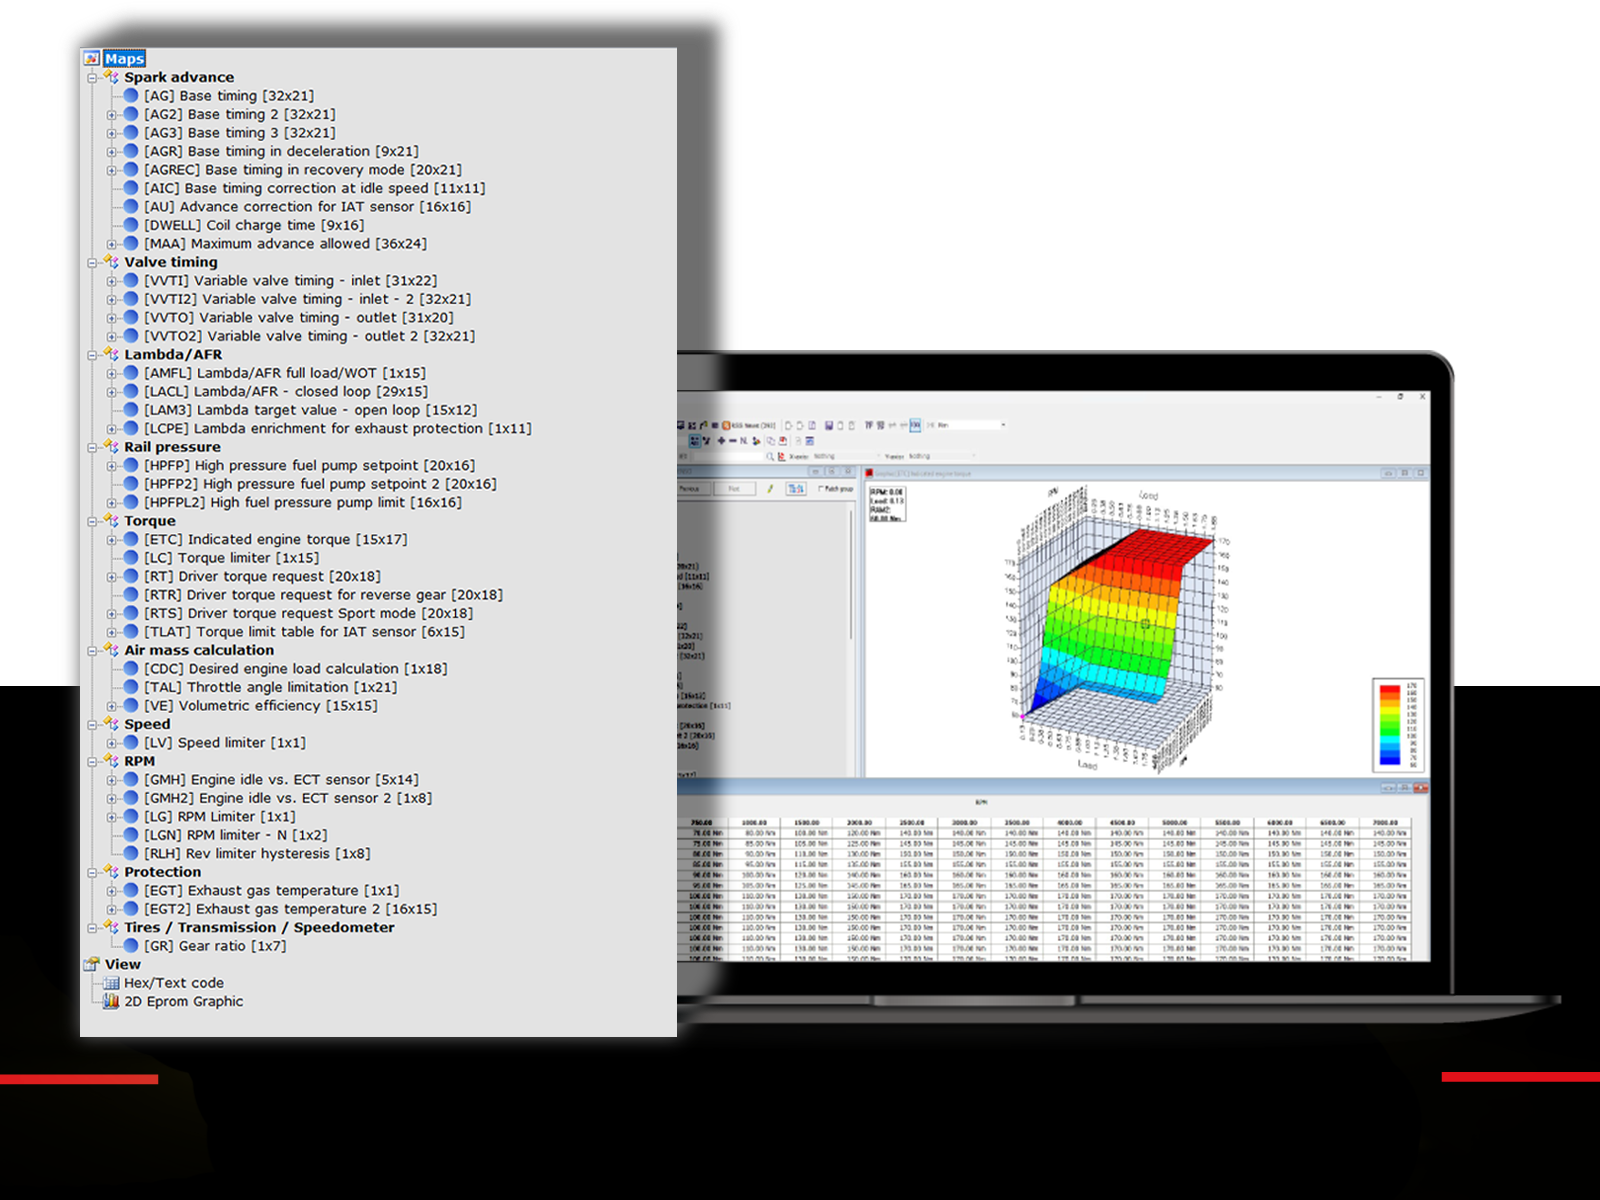1600x1200 pixels.
Task: Expand the [ETC] Indicated engine torque node
Action: (x=112, y=540)
